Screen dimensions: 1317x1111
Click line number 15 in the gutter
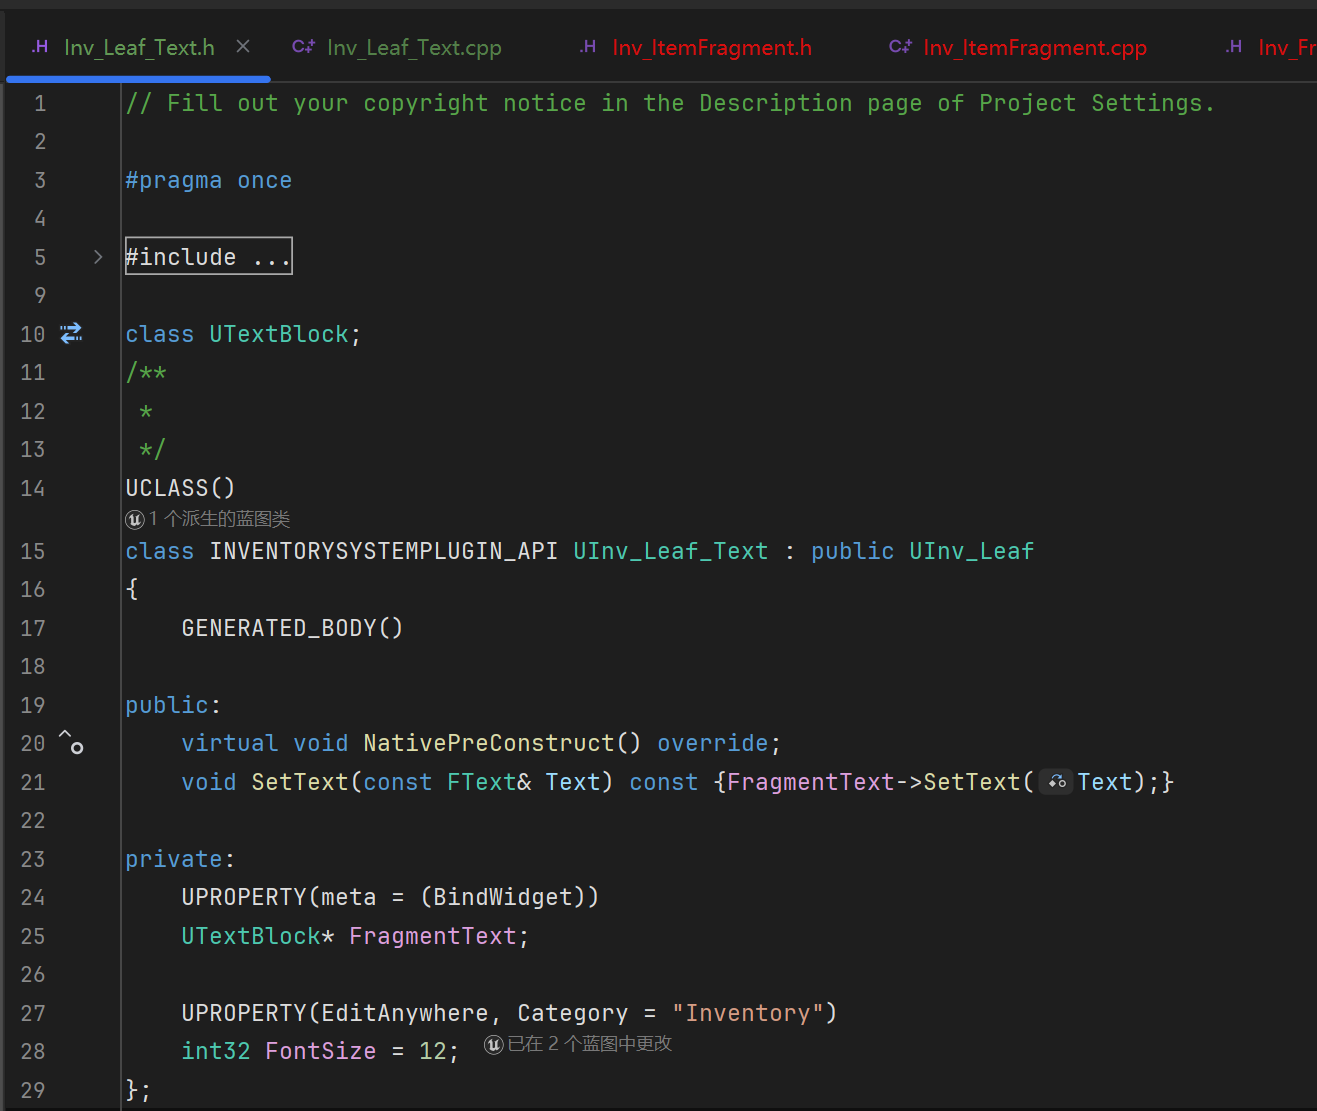point(33,551)
